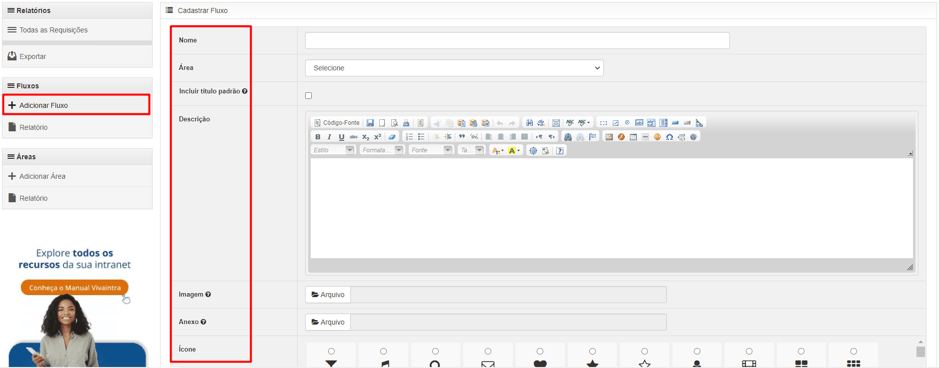Insert a special character (Omega icon)

pyautogui.click(x=670, y=137)
